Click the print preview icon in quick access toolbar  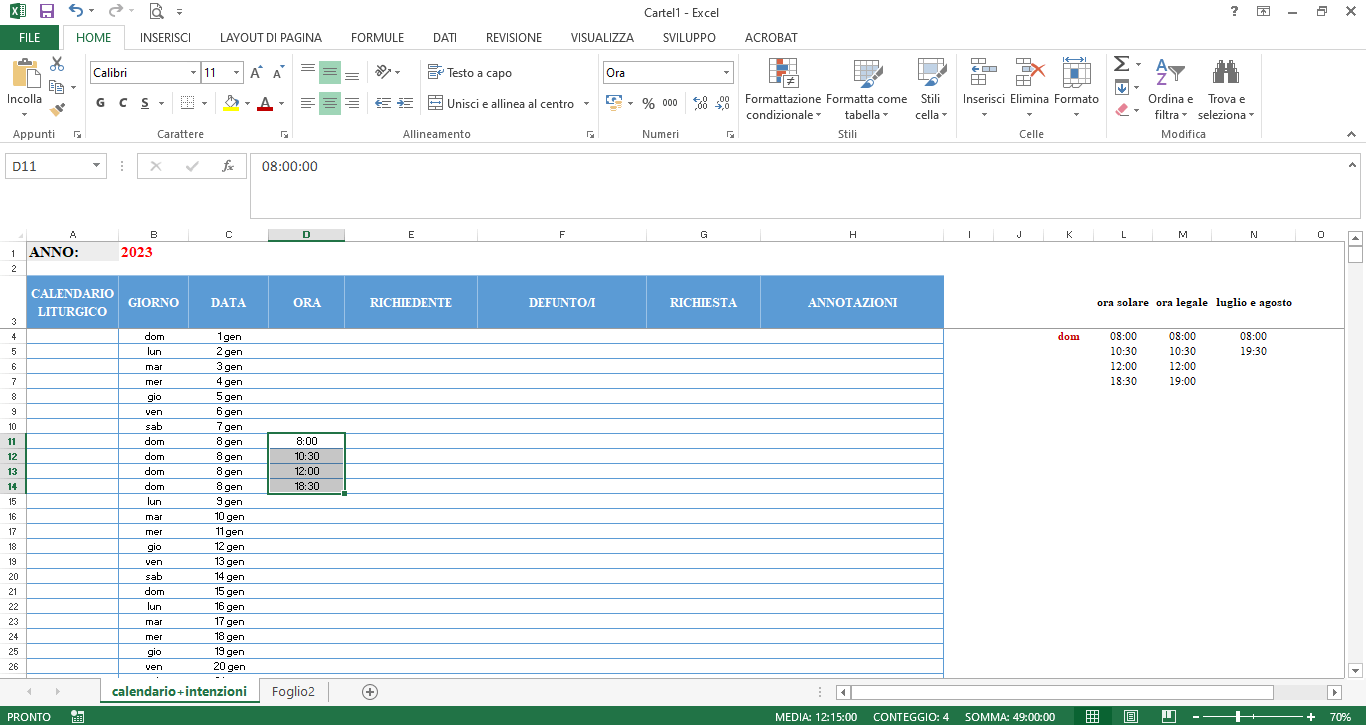click(156, 12)
